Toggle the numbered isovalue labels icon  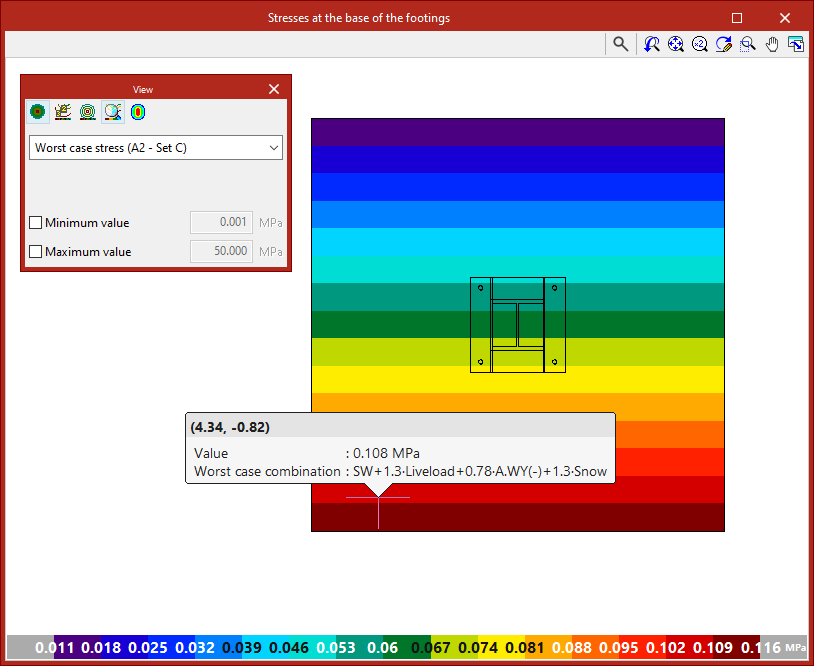coord(63,112)
